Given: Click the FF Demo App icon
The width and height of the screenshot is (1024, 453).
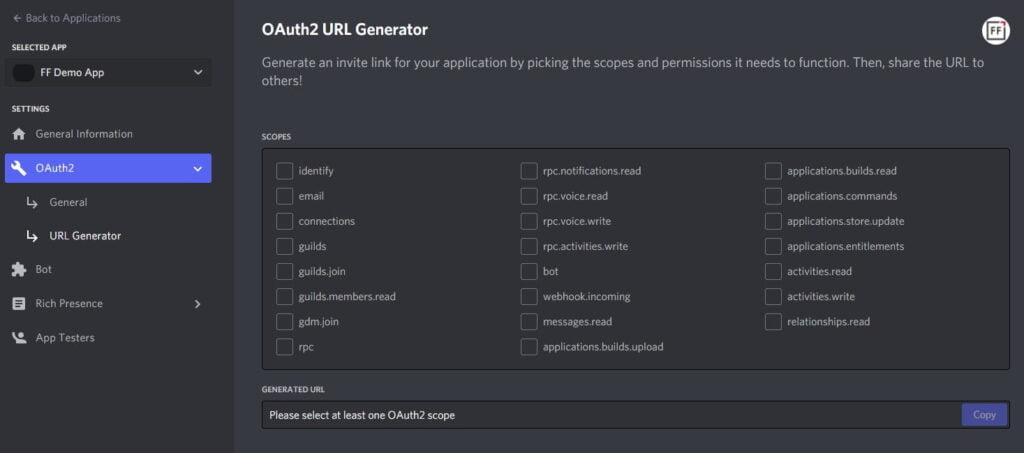Looking at the screenshot, I should (23, 72).
